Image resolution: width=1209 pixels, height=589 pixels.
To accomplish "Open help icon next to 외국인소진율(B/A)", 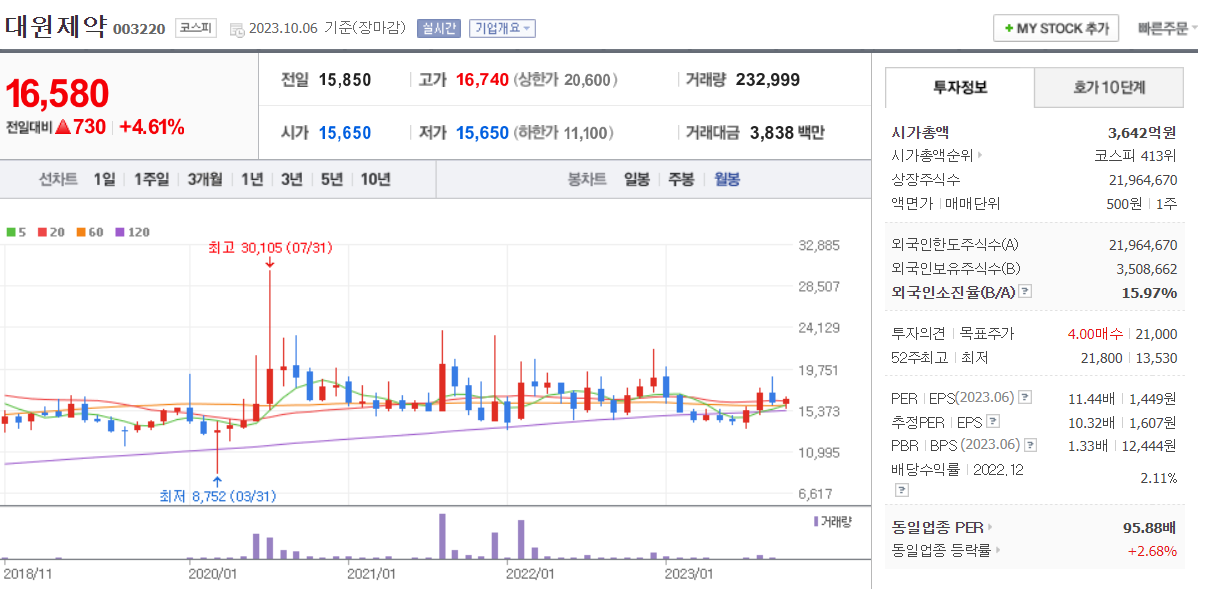I will coord(1025,292).
